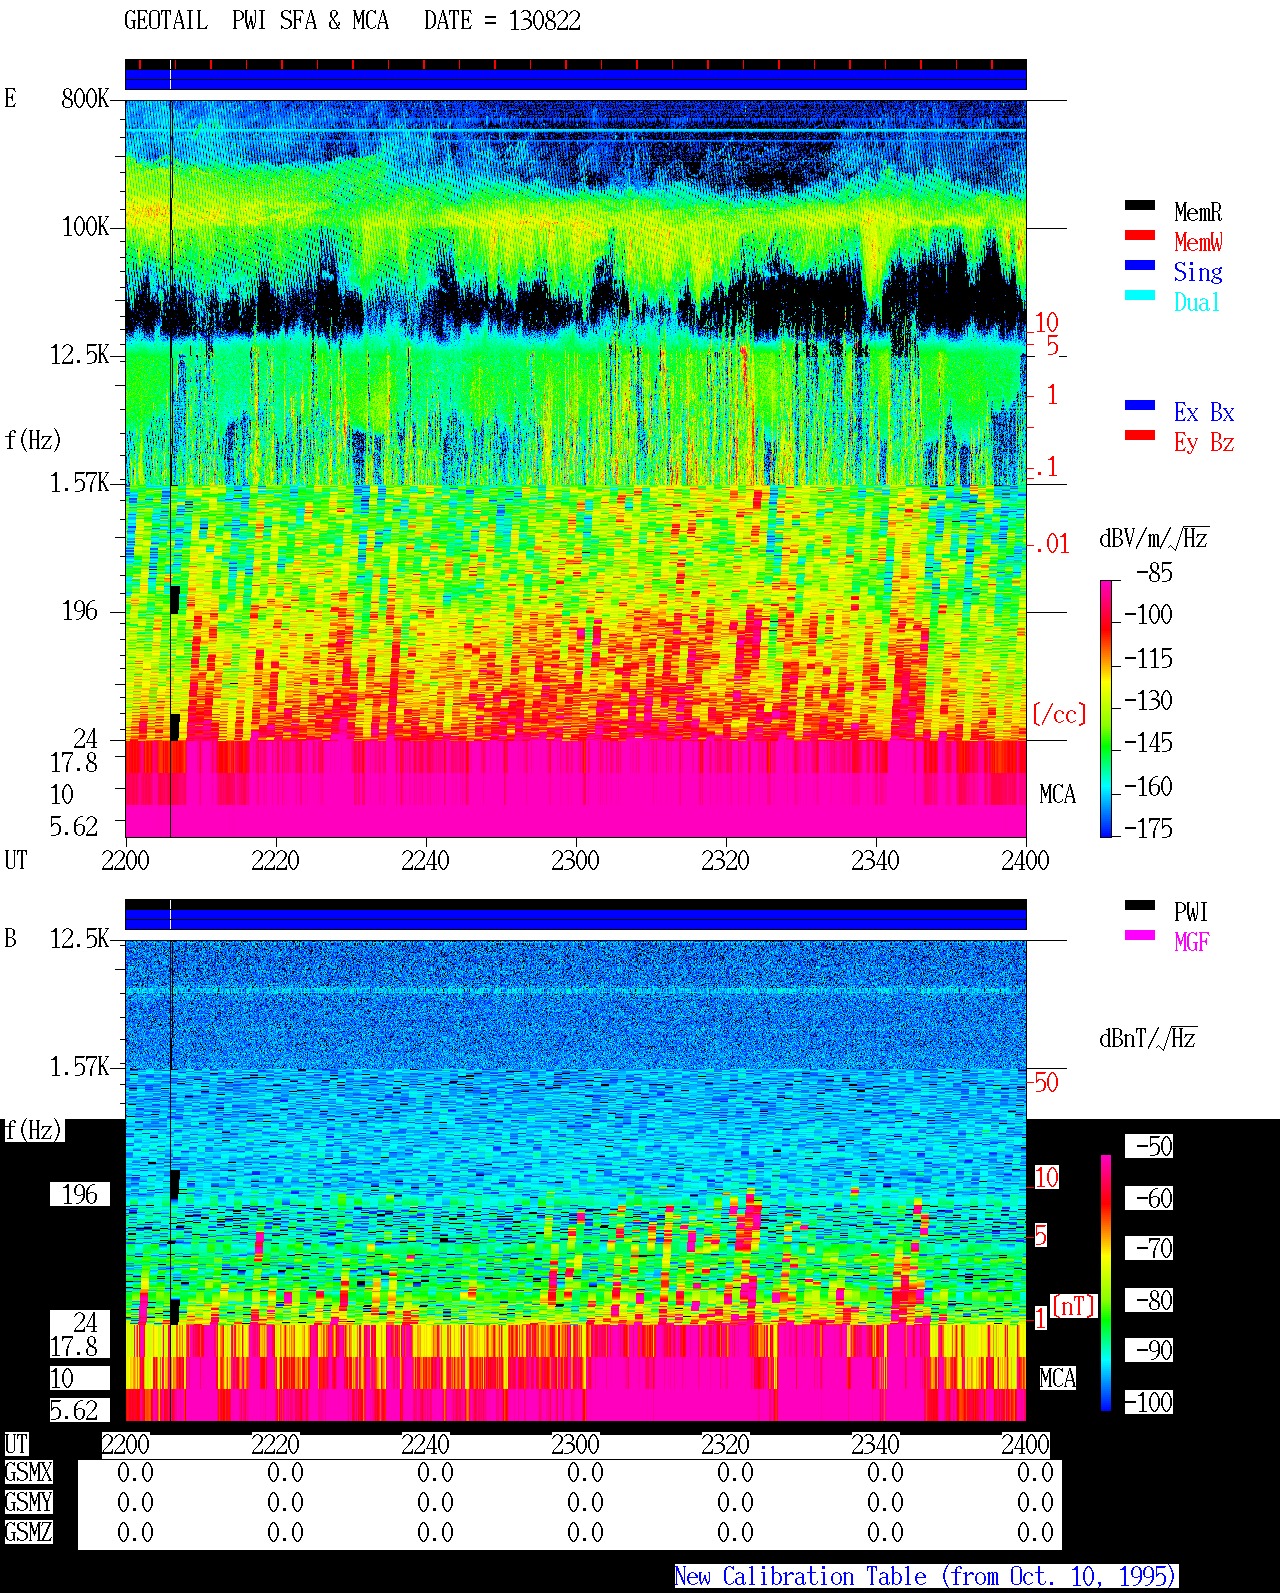1280x1593 pixels.
Task: Click the black MemR legend swatch
Action: pos(1140,206)
